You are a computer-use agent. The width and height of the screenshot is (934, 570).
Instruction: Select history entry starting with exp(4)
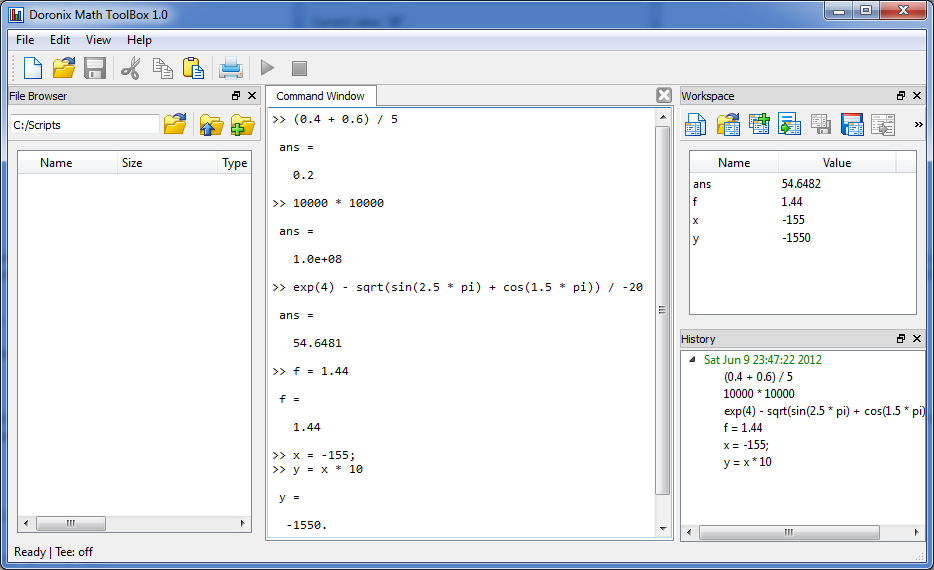824,411
